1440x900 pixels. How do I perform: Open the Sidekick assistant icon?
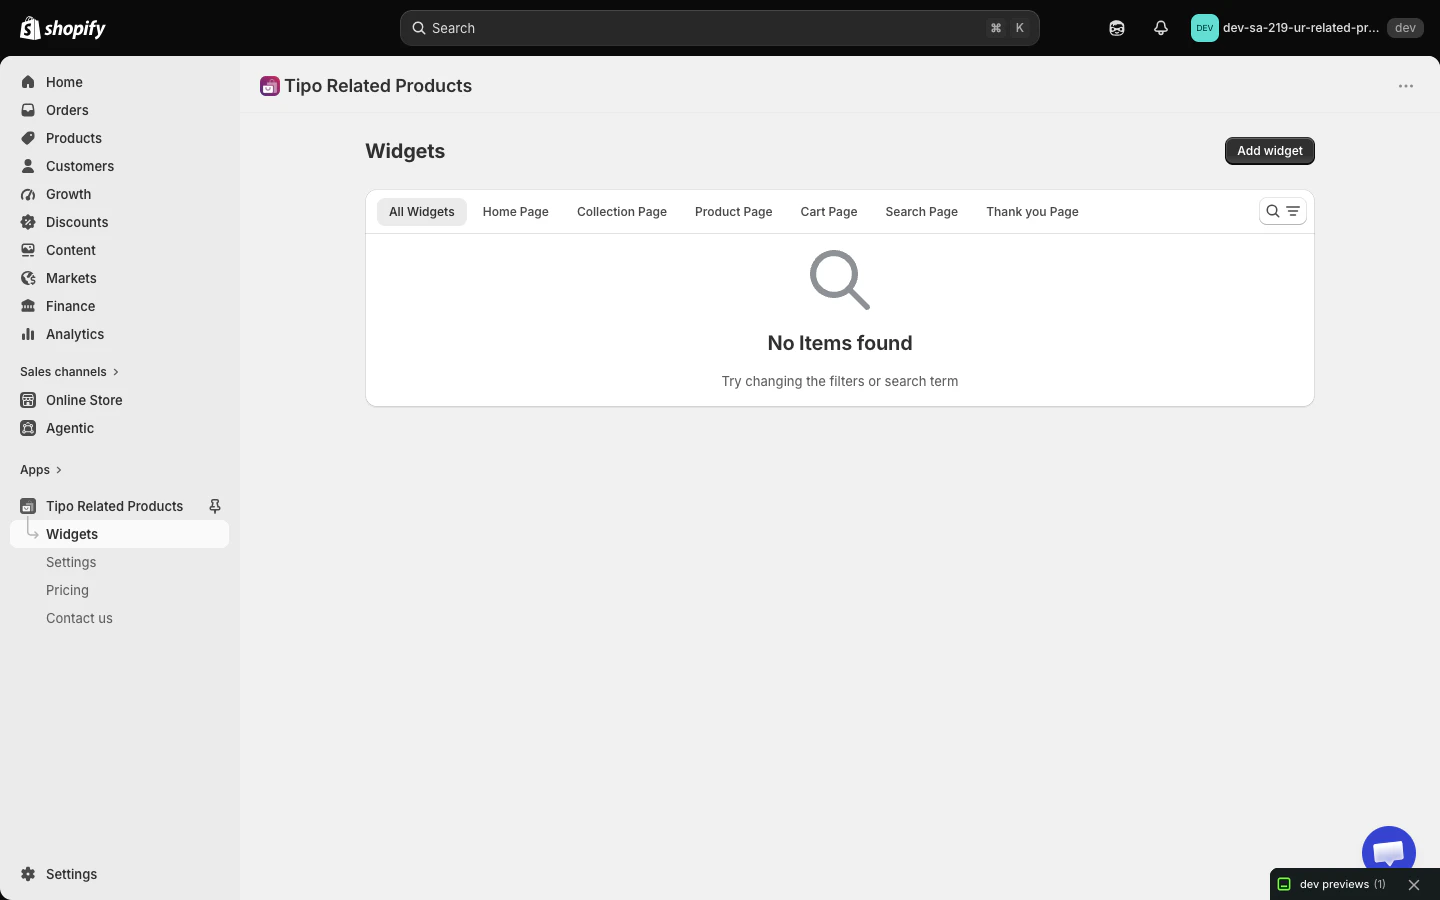[x=1117, y=28]
